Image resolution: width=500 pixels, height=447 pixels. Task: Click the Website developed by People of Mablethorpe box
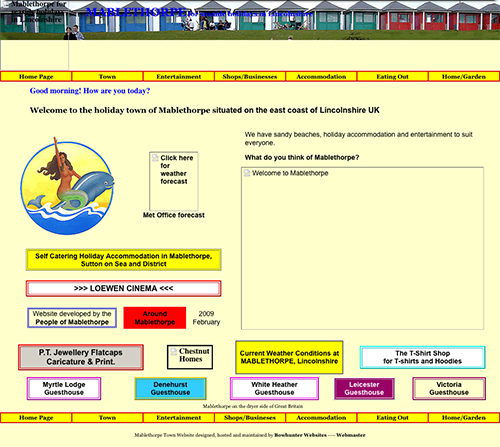coord(72,318)
